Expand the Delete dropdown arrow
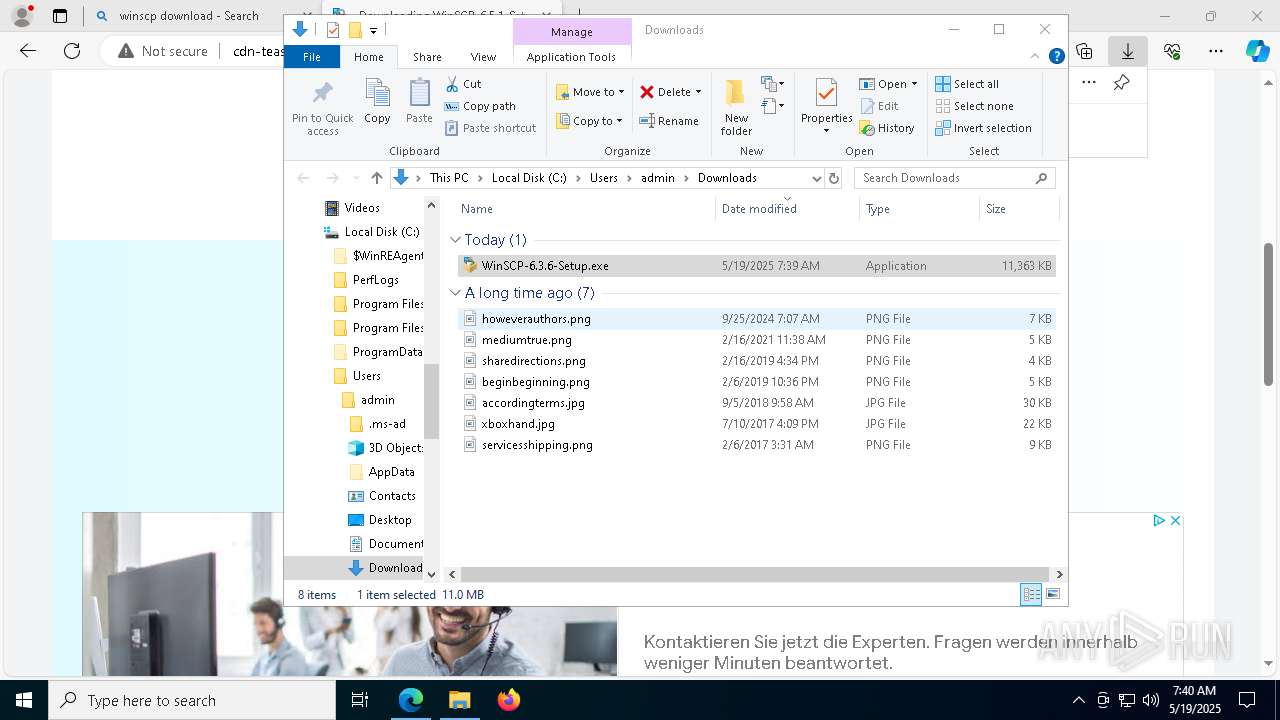Viewport: 1280px width, 720px height. point(698,92)
